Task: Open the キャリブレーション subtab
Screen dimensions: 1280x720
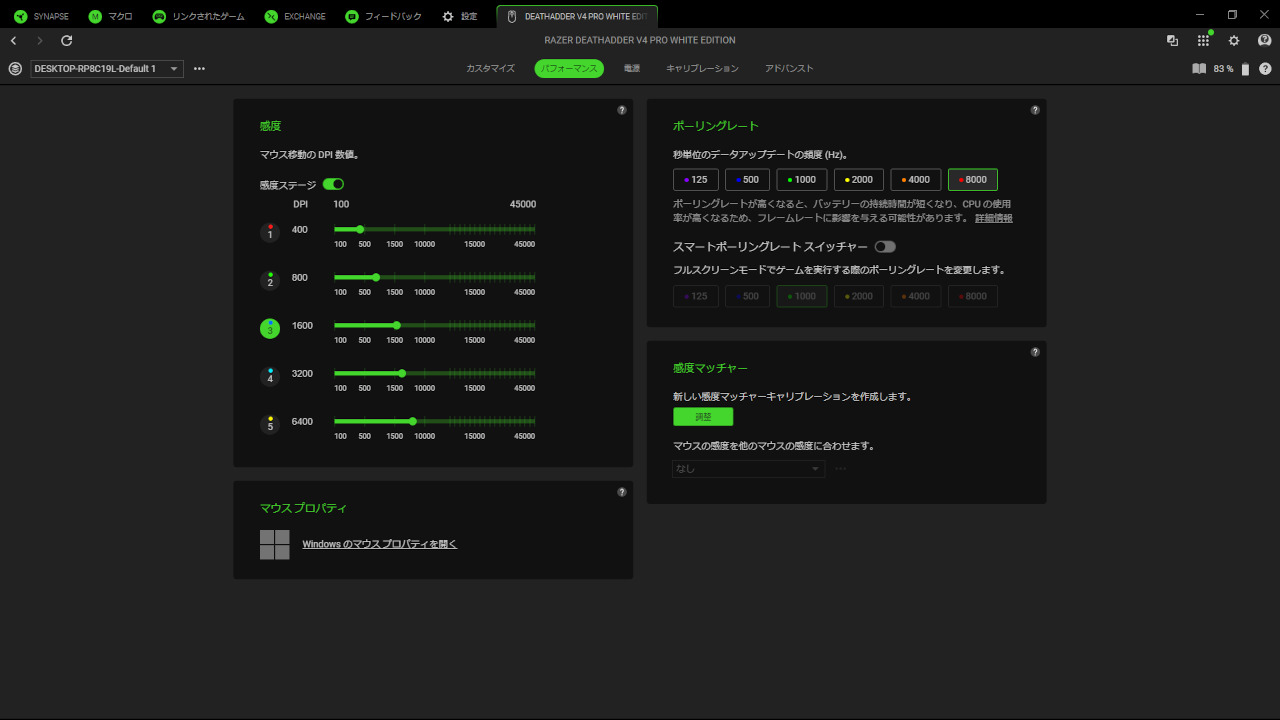Action: [x=702, y=69]
